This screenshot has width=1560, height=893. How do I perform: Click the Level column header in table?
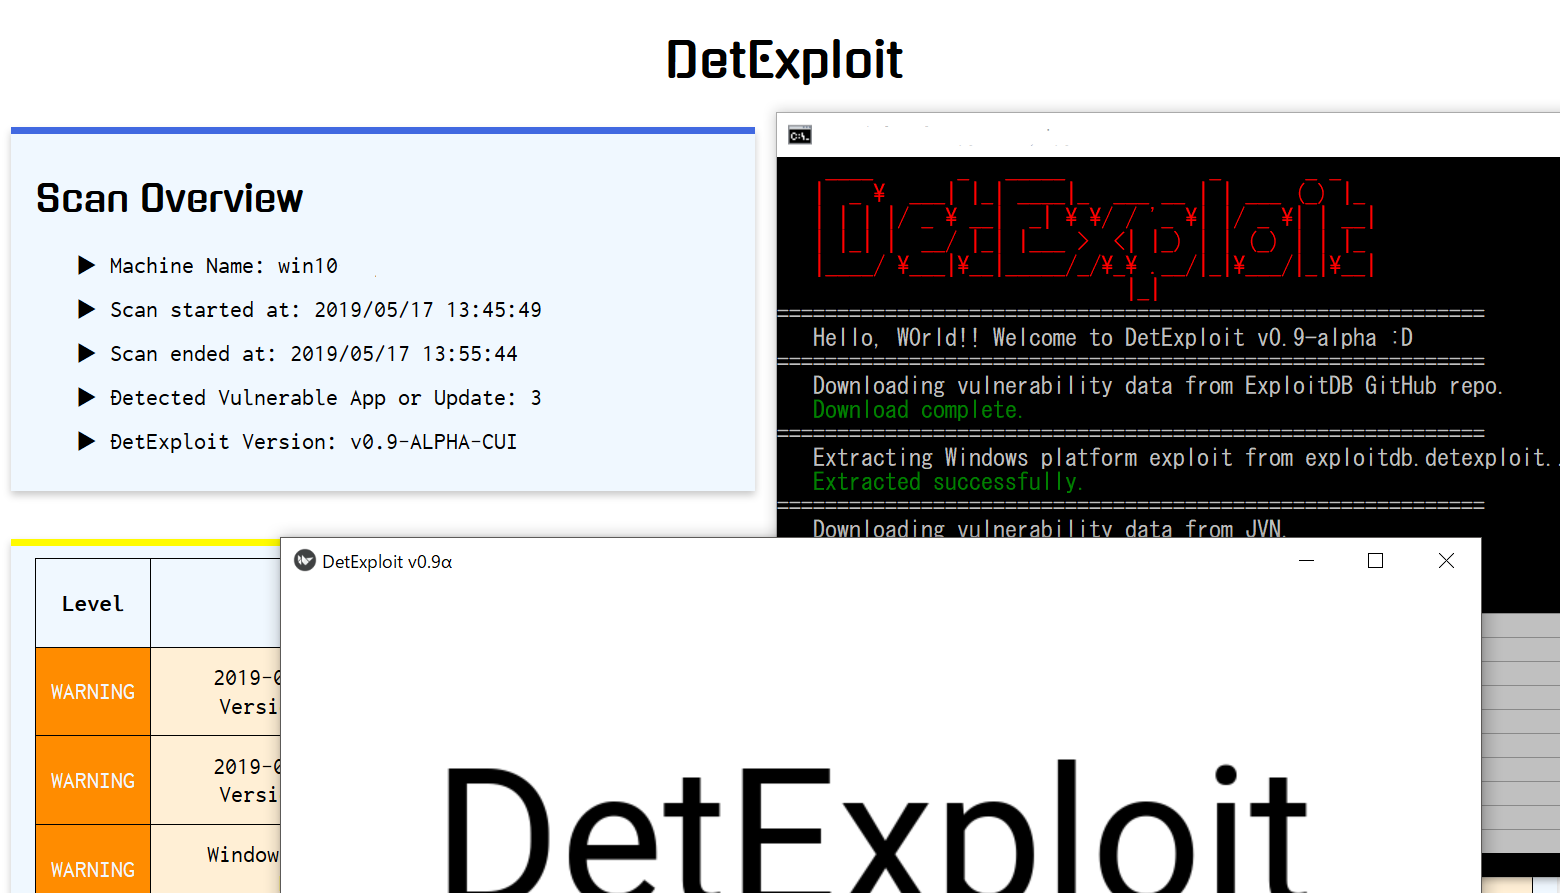coord(93,603)
